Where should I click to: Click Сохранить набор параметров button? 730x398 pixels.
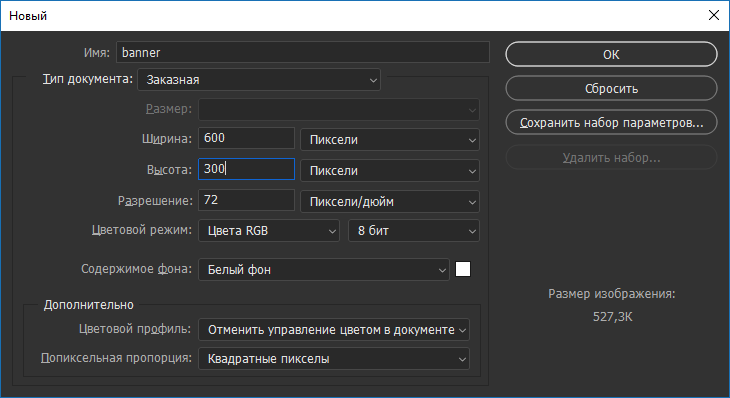tap(611, 122)
